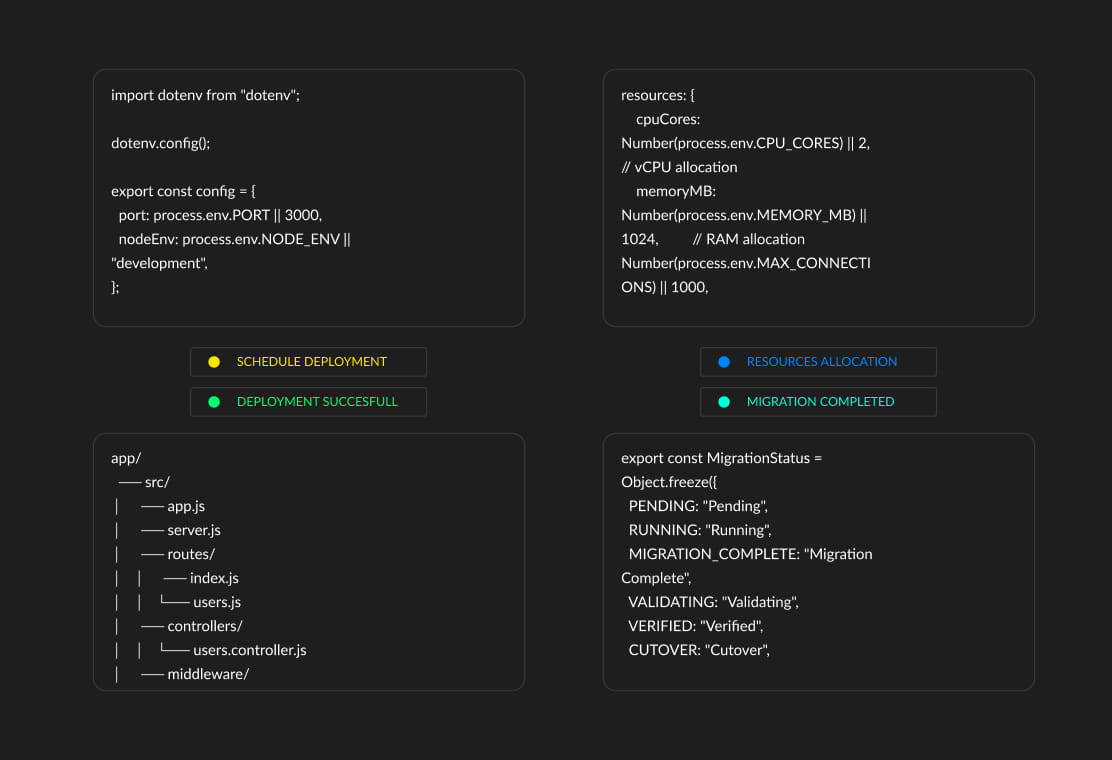Click the 'PENDING: "Pending",' line
The height and width of the screenshot is (760, 1112).
click(x=699, y=506)
